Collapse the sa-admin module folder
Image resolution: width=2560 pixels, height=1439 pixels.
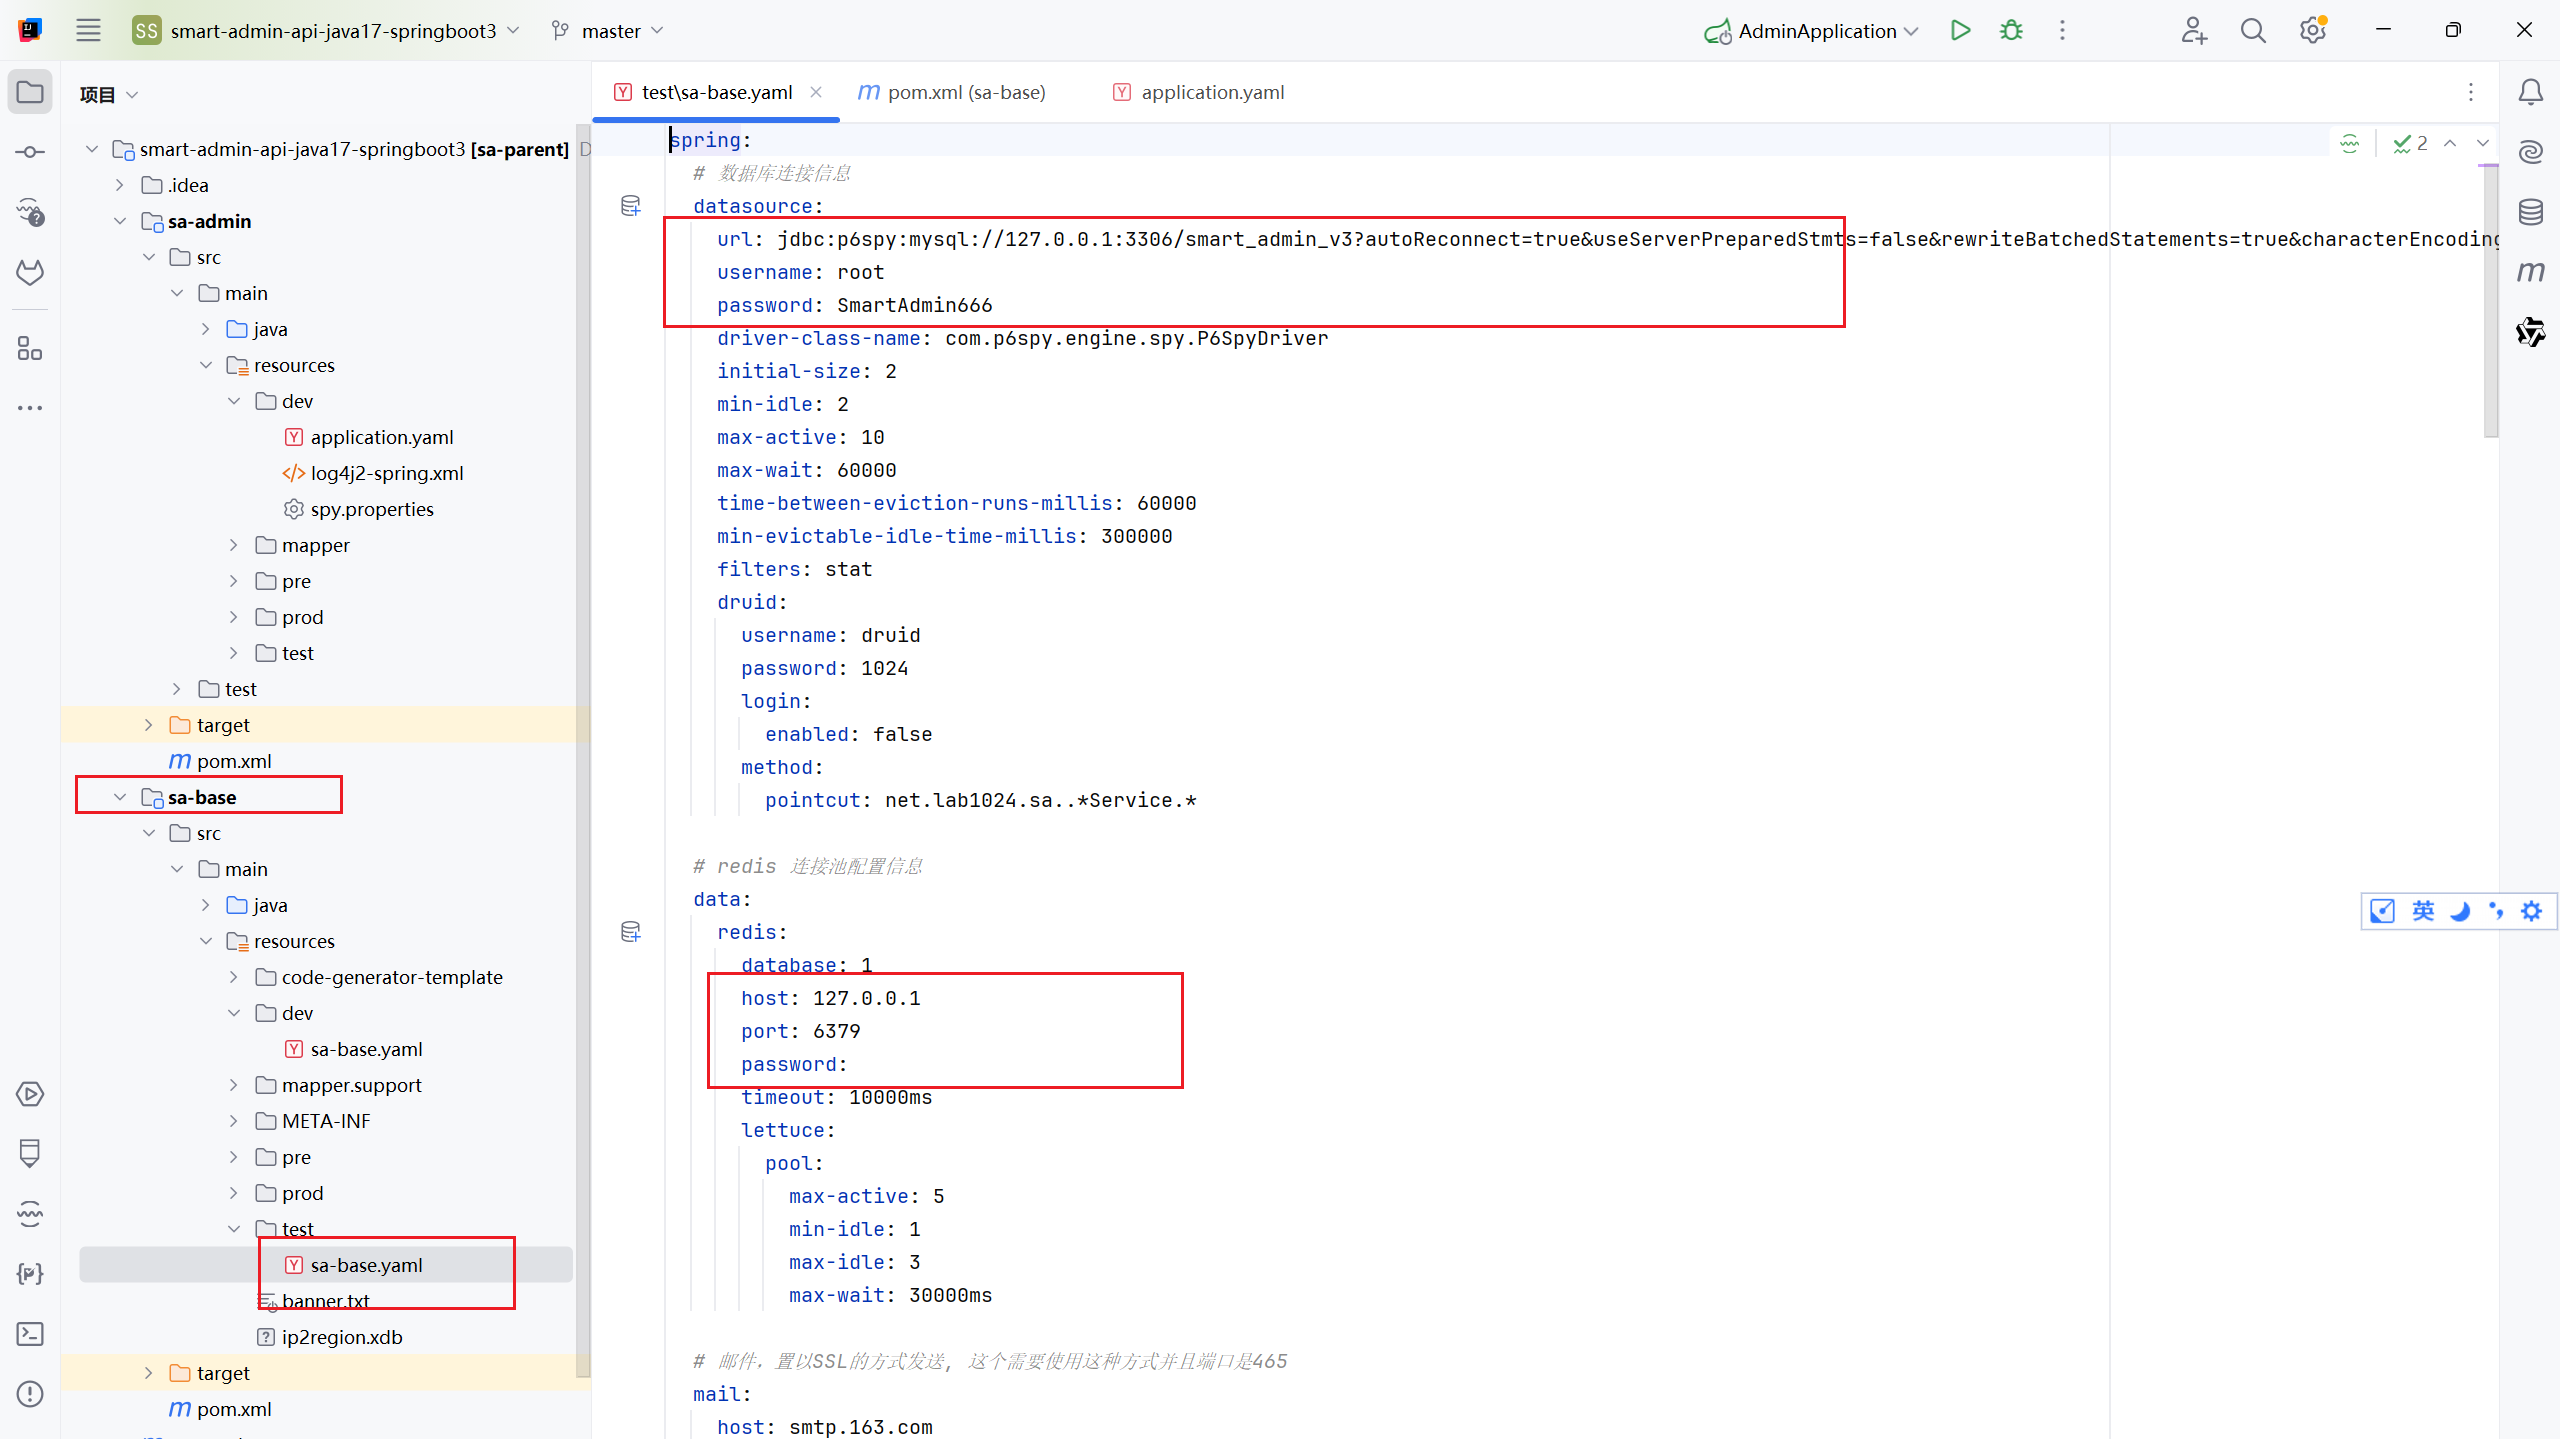[x=120, y=221]
